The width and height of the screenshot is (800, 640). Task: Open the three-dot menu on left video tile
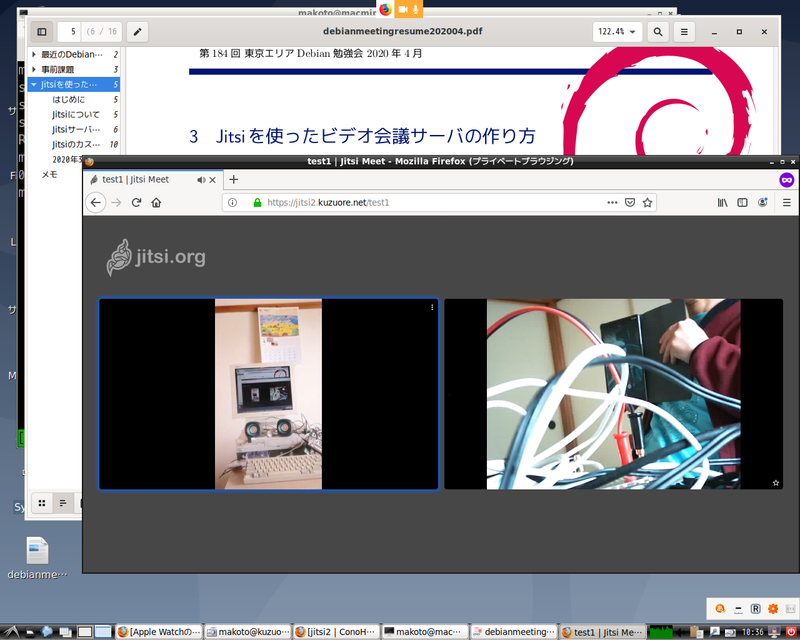432,307
